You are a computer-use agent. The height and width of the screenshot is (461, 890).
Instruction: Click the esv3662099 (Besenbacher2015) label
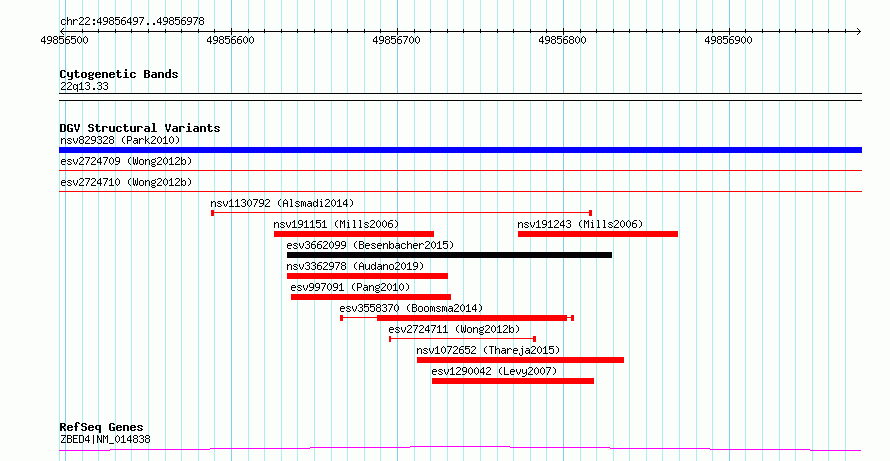point(370,245)
